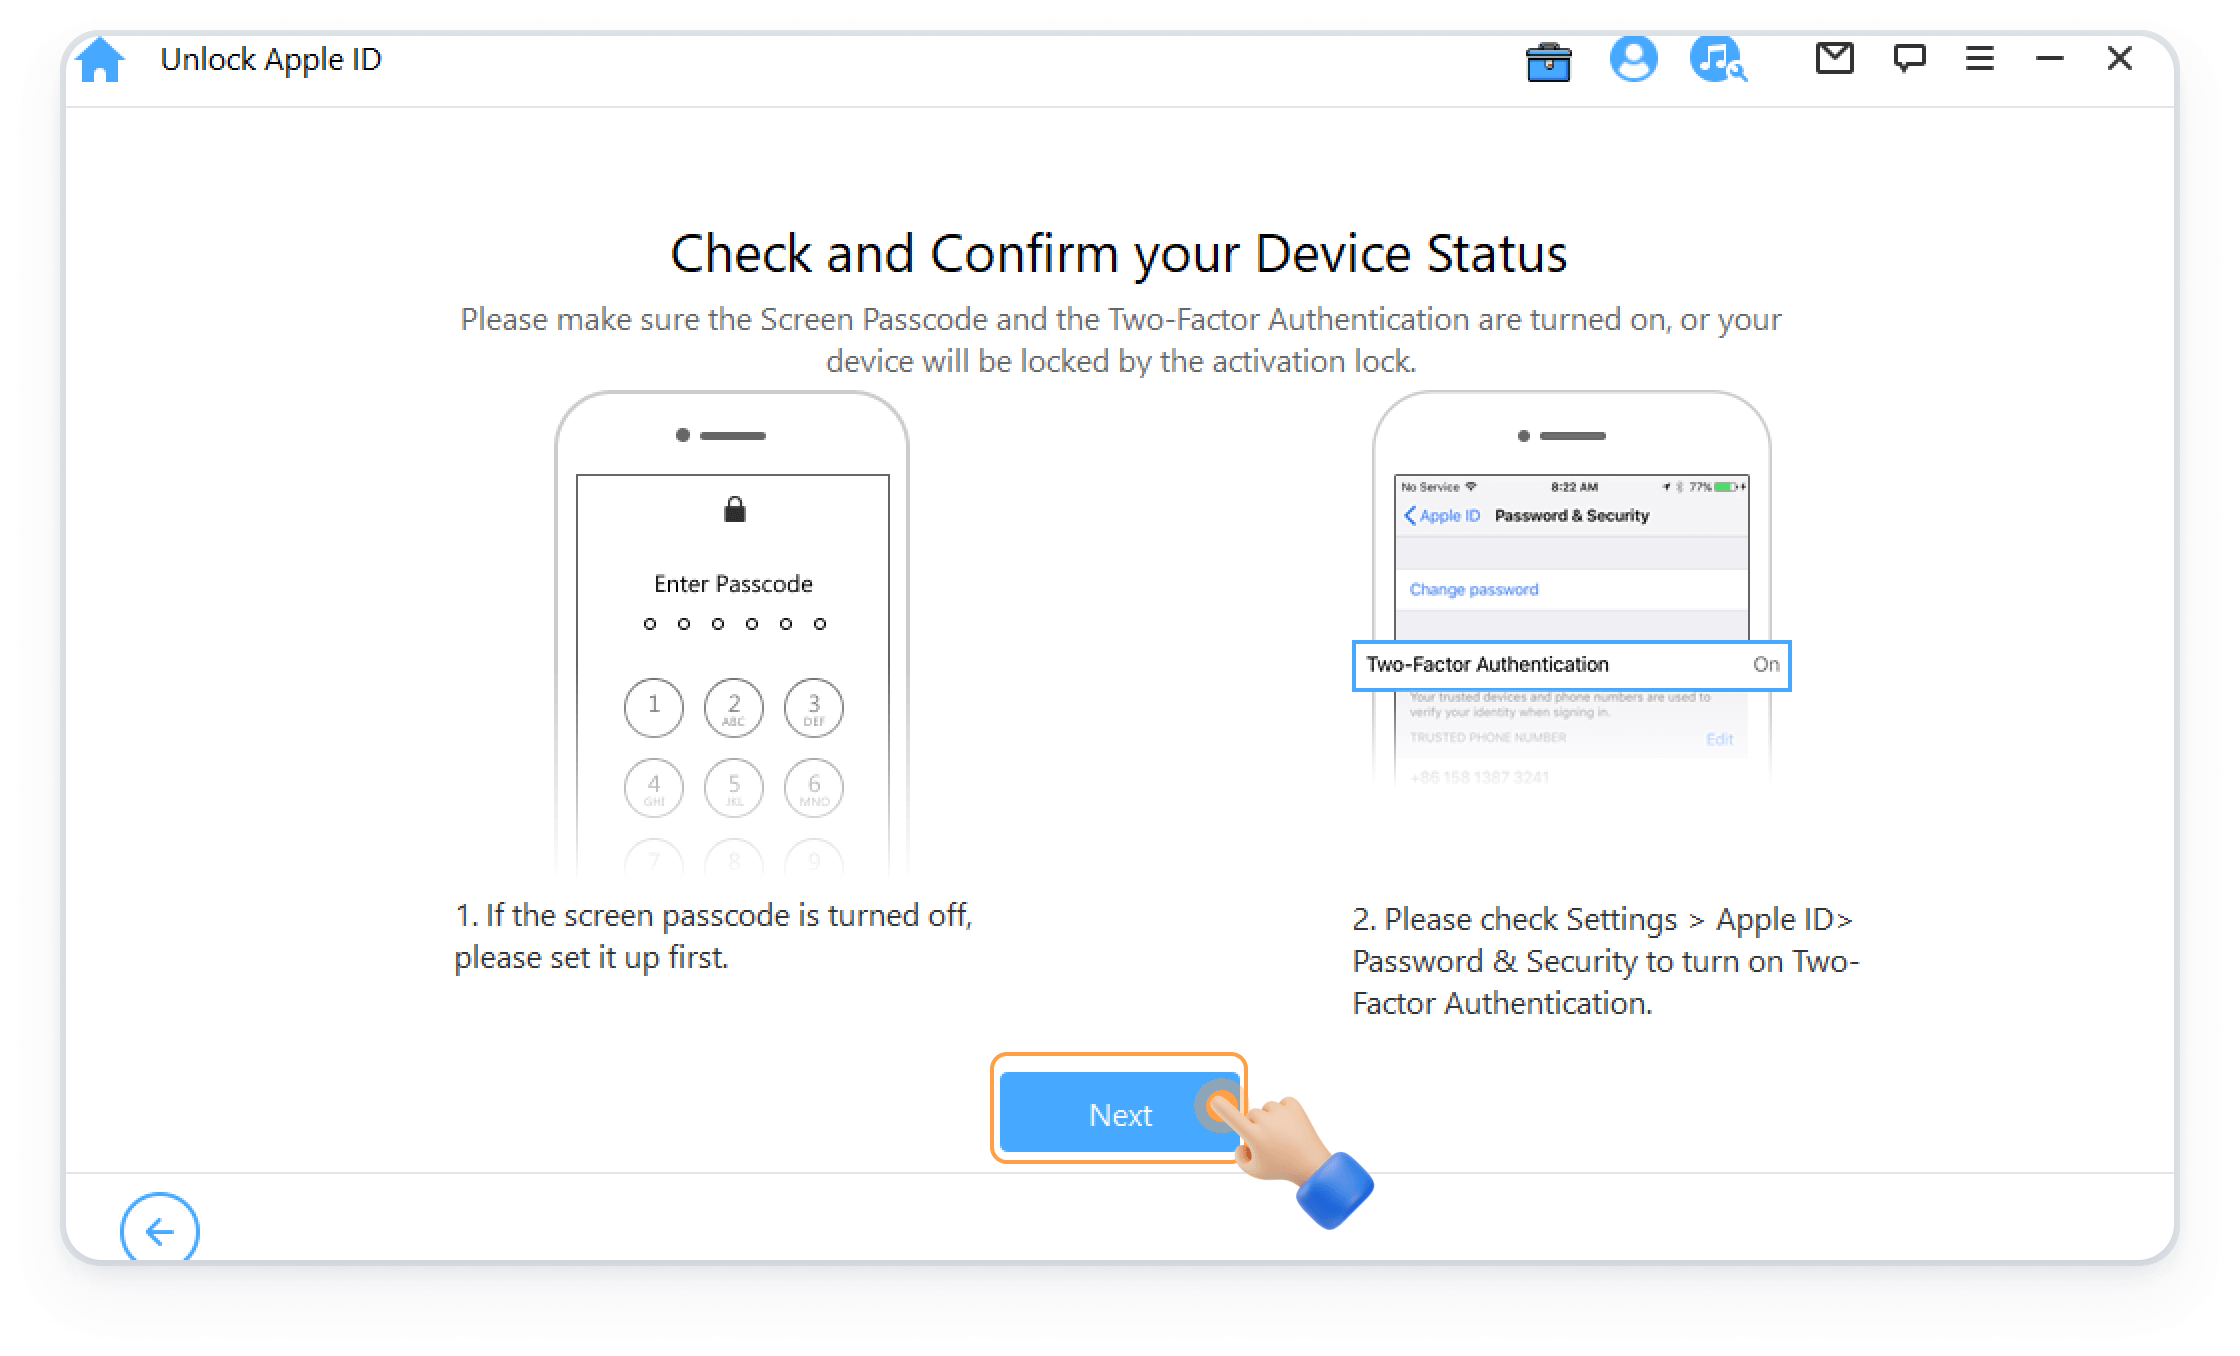Viewport: 2240px width, 1356px height.
Task: Click the Next button to proceed
Action: pos(1118,1115)
